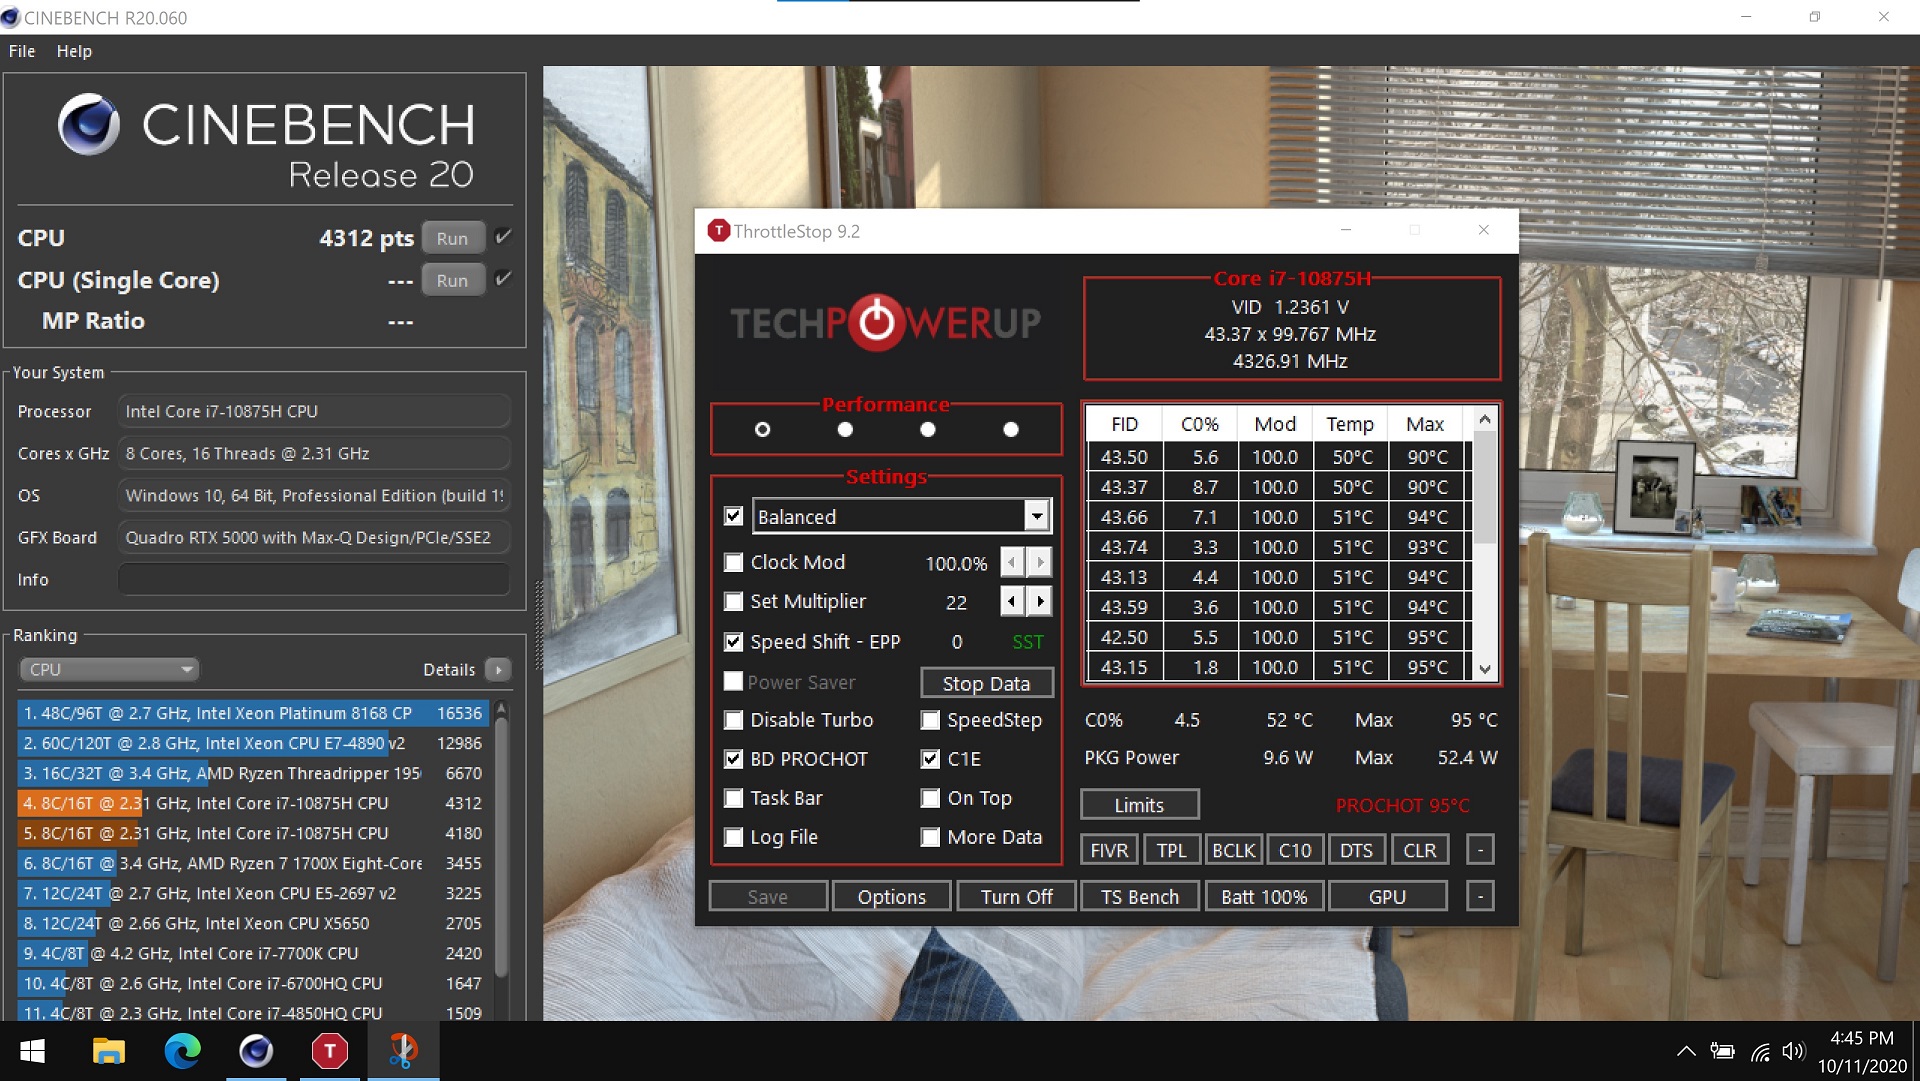Click the TechPowerUp power logo
1920x1081 pixels.
pos(877,323)
